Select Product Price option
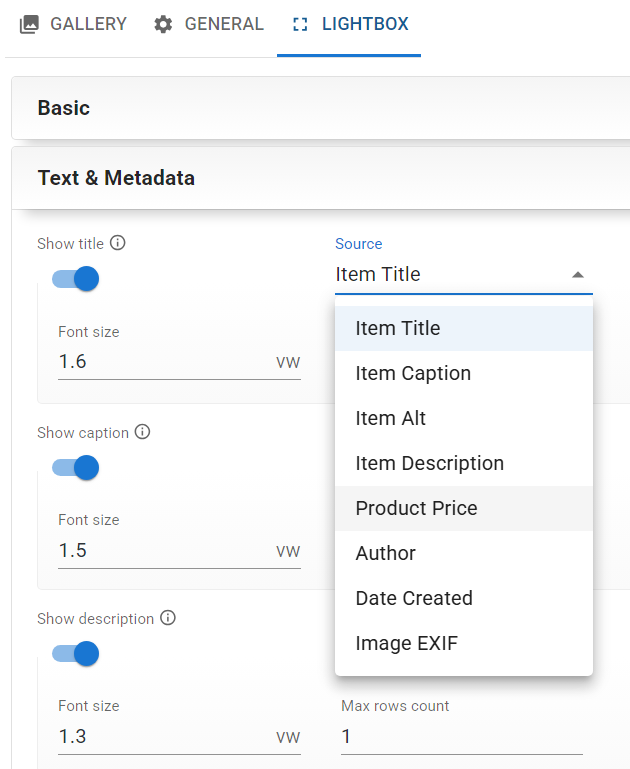Screen dimensions: 630x769 [x=416, y=508]
